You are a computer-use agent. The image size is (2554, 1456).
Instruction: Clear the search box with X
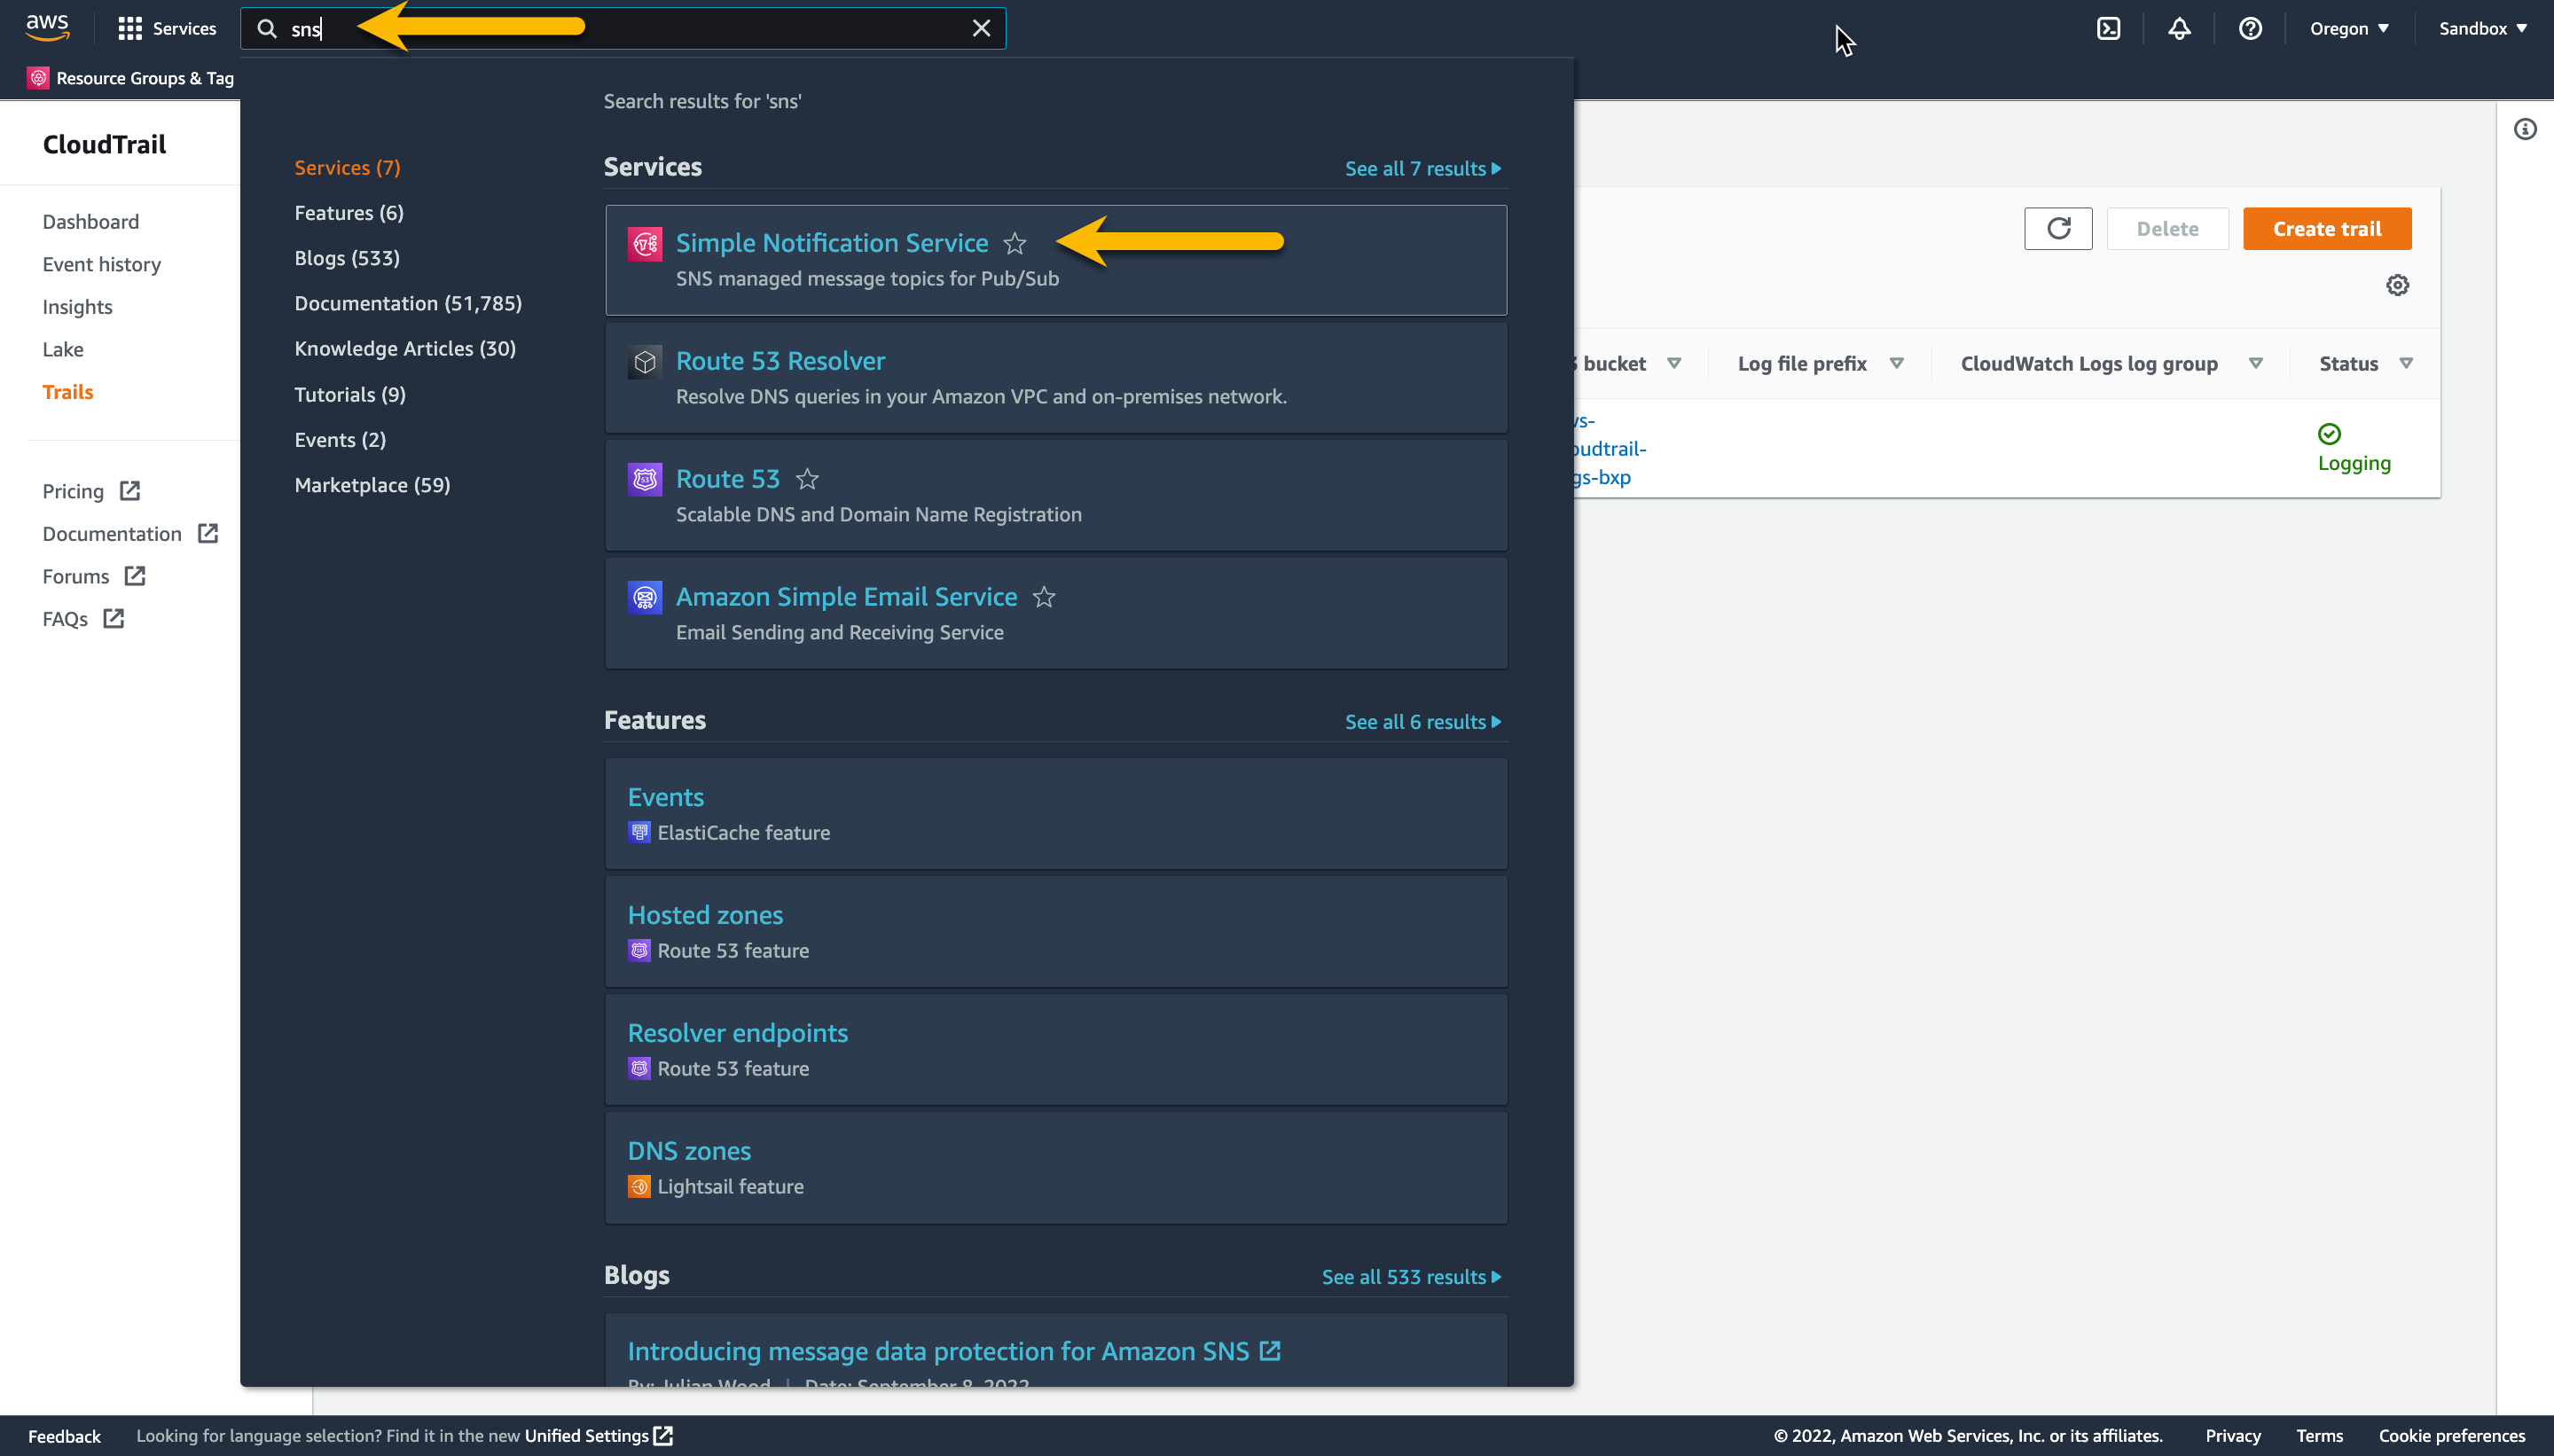pos(981,28)
